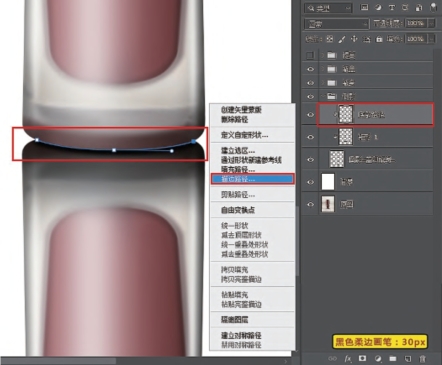Click the lock image pixels brush icon
The image size is (442, 365).
[342, 39]
